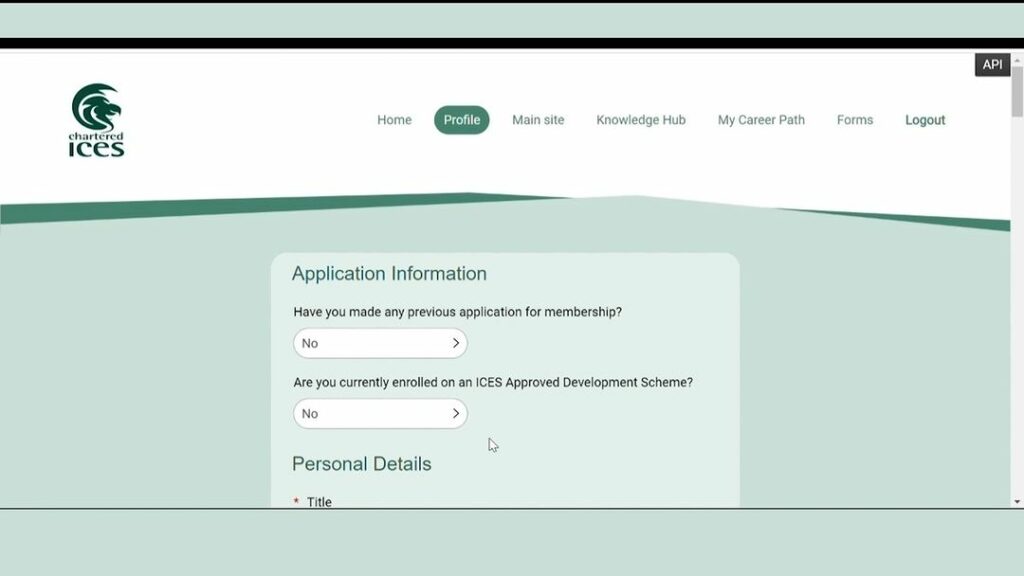Click the previous membership application question text
Image resolution: width=1024 pixels, height=576 pixels.
pyautogui.click(x=457, y=312)
